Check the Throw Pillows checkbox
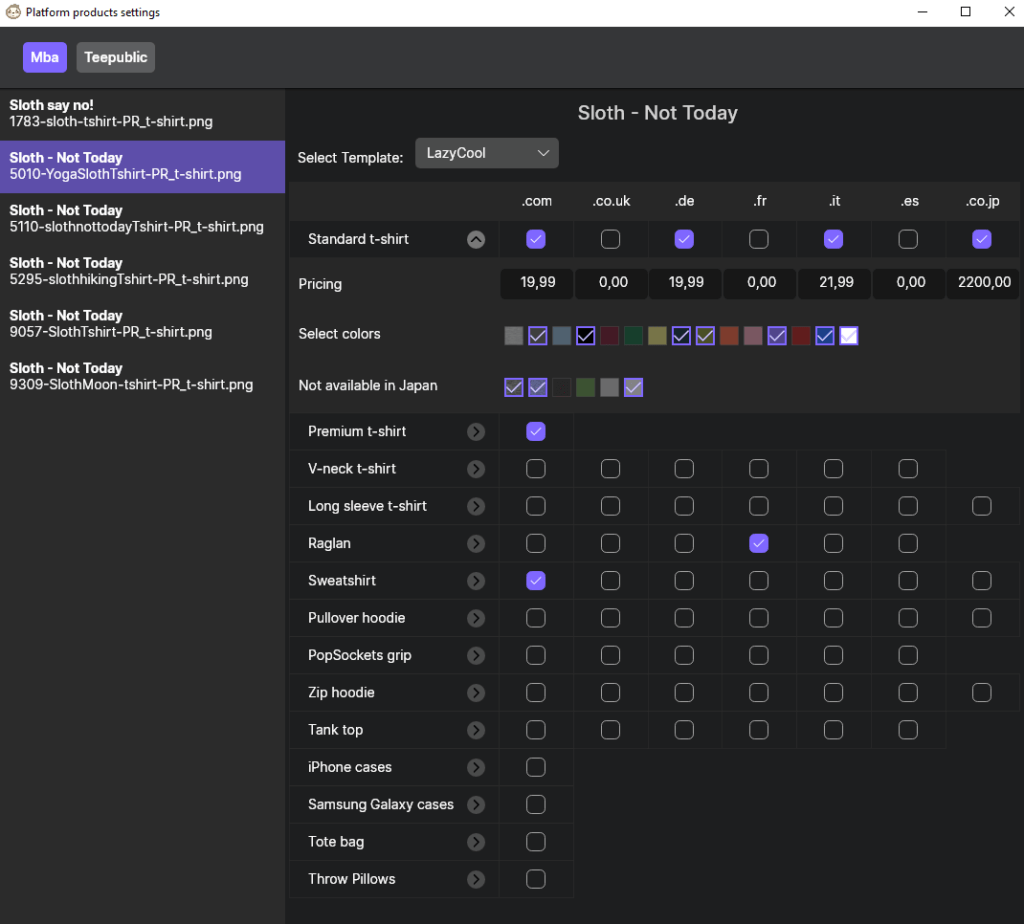 click(x=536, y=879)
